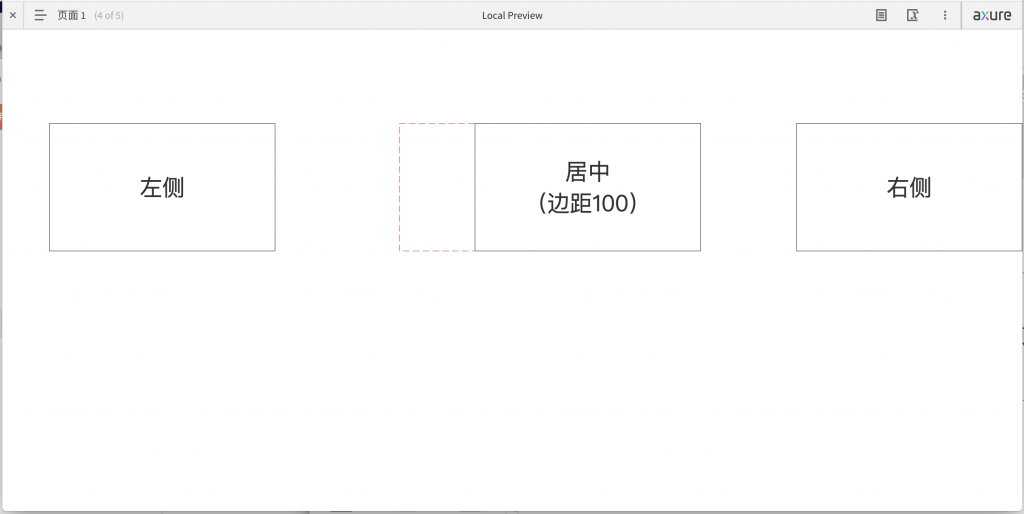Open the pages list hamburger menu
1024x514 pixels.
pos(40,15)
